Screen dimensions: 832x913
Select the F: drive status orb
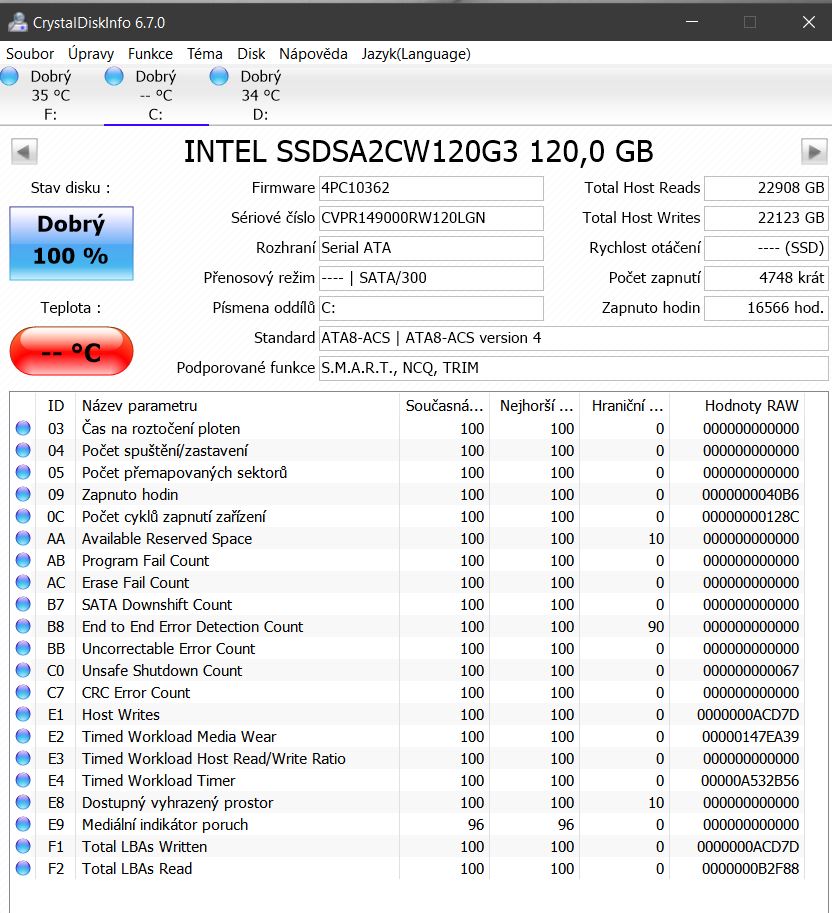click(10, 77)
